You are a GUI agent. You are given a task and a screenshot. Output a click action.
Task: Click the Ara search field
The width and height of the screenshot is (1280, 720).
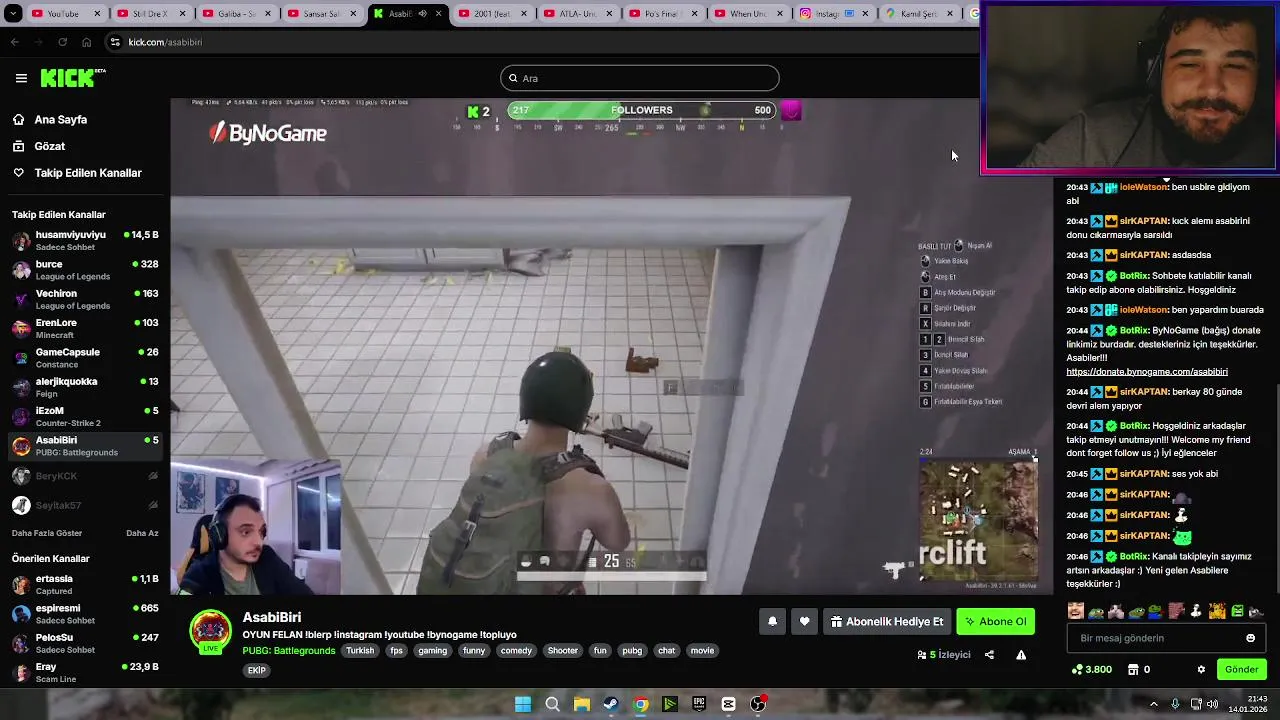(x=640, y=78)
